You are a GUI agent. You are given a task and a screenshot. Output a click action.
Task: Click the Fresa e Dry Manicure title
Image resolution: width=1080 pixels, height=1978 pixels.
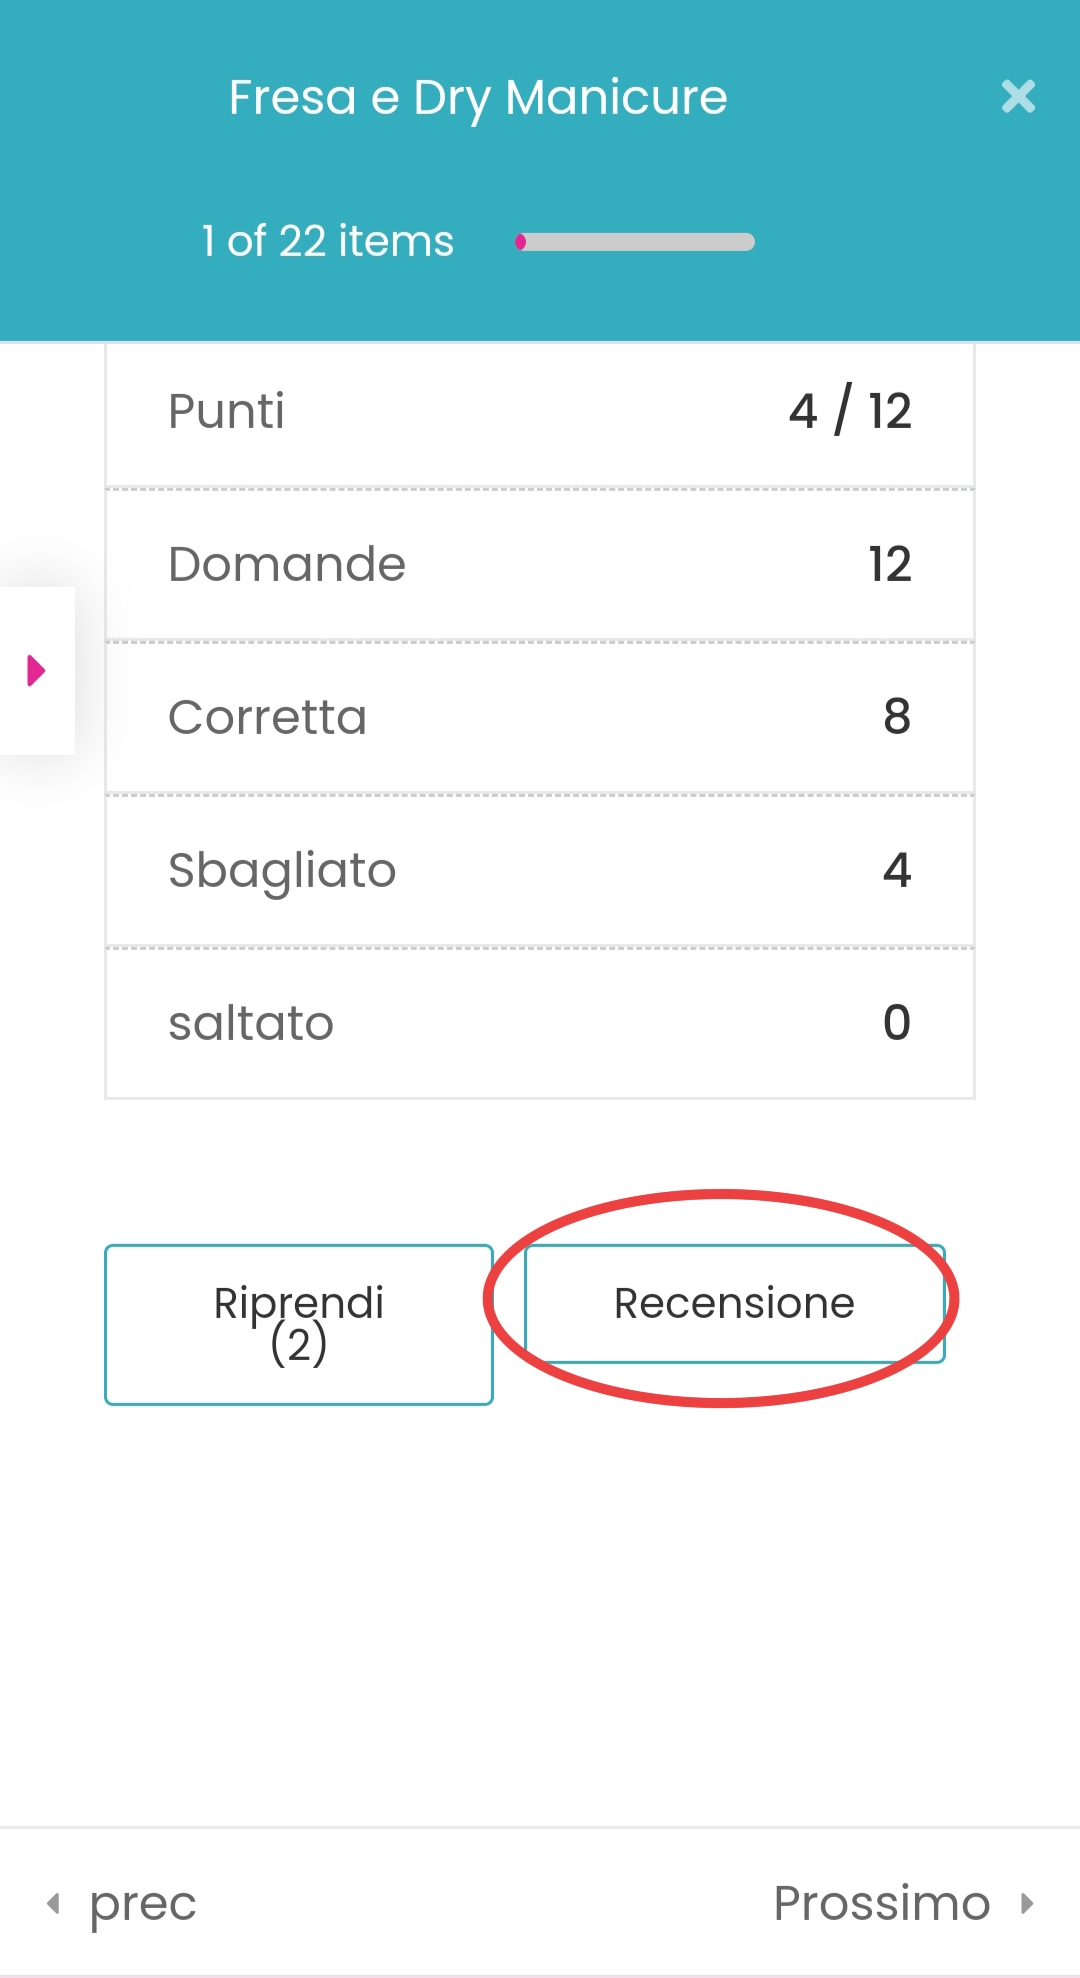point(478,98)
